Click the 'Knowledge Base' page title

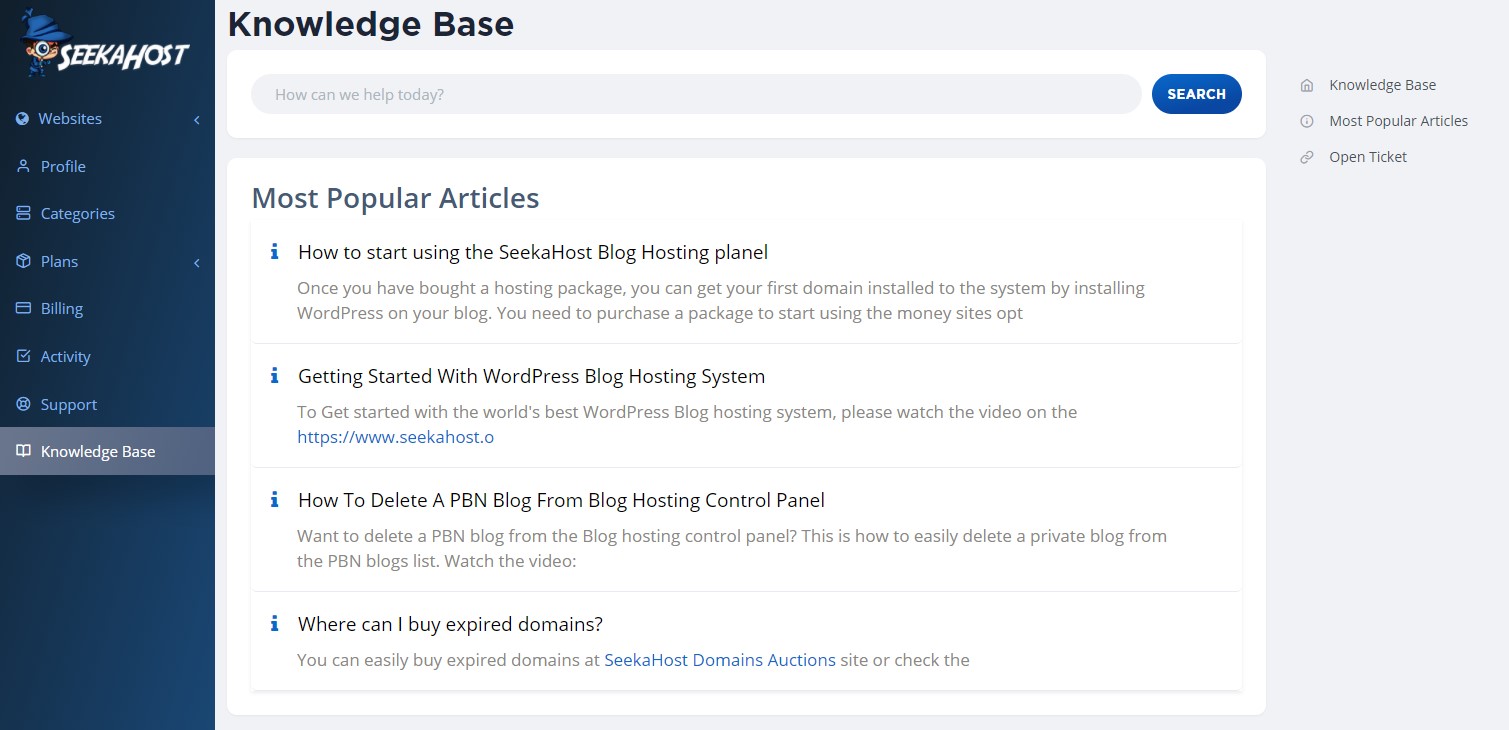370,23
